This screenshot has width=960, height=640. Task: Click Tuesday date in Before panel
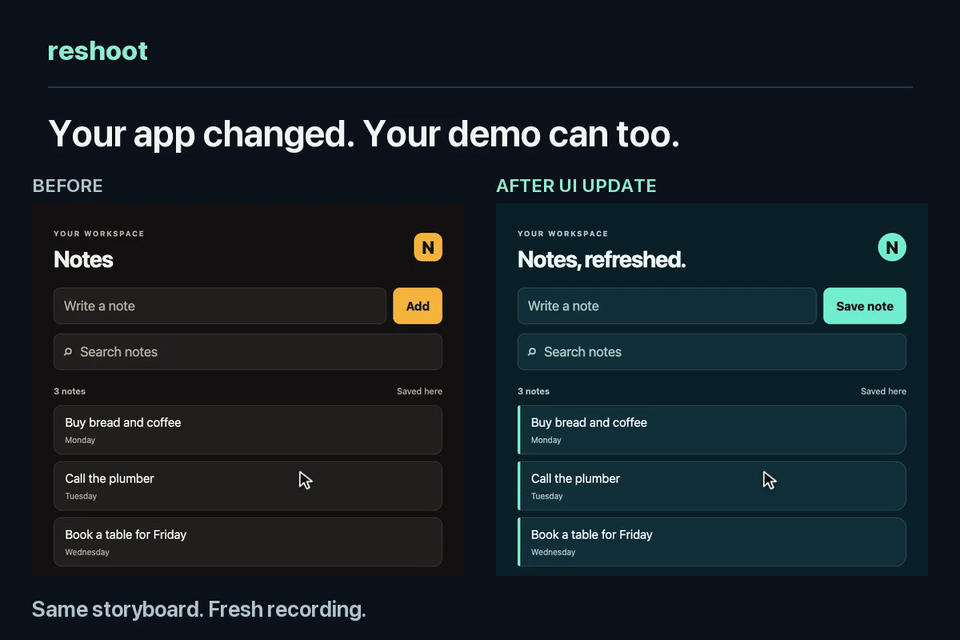(x=81, y=496)
